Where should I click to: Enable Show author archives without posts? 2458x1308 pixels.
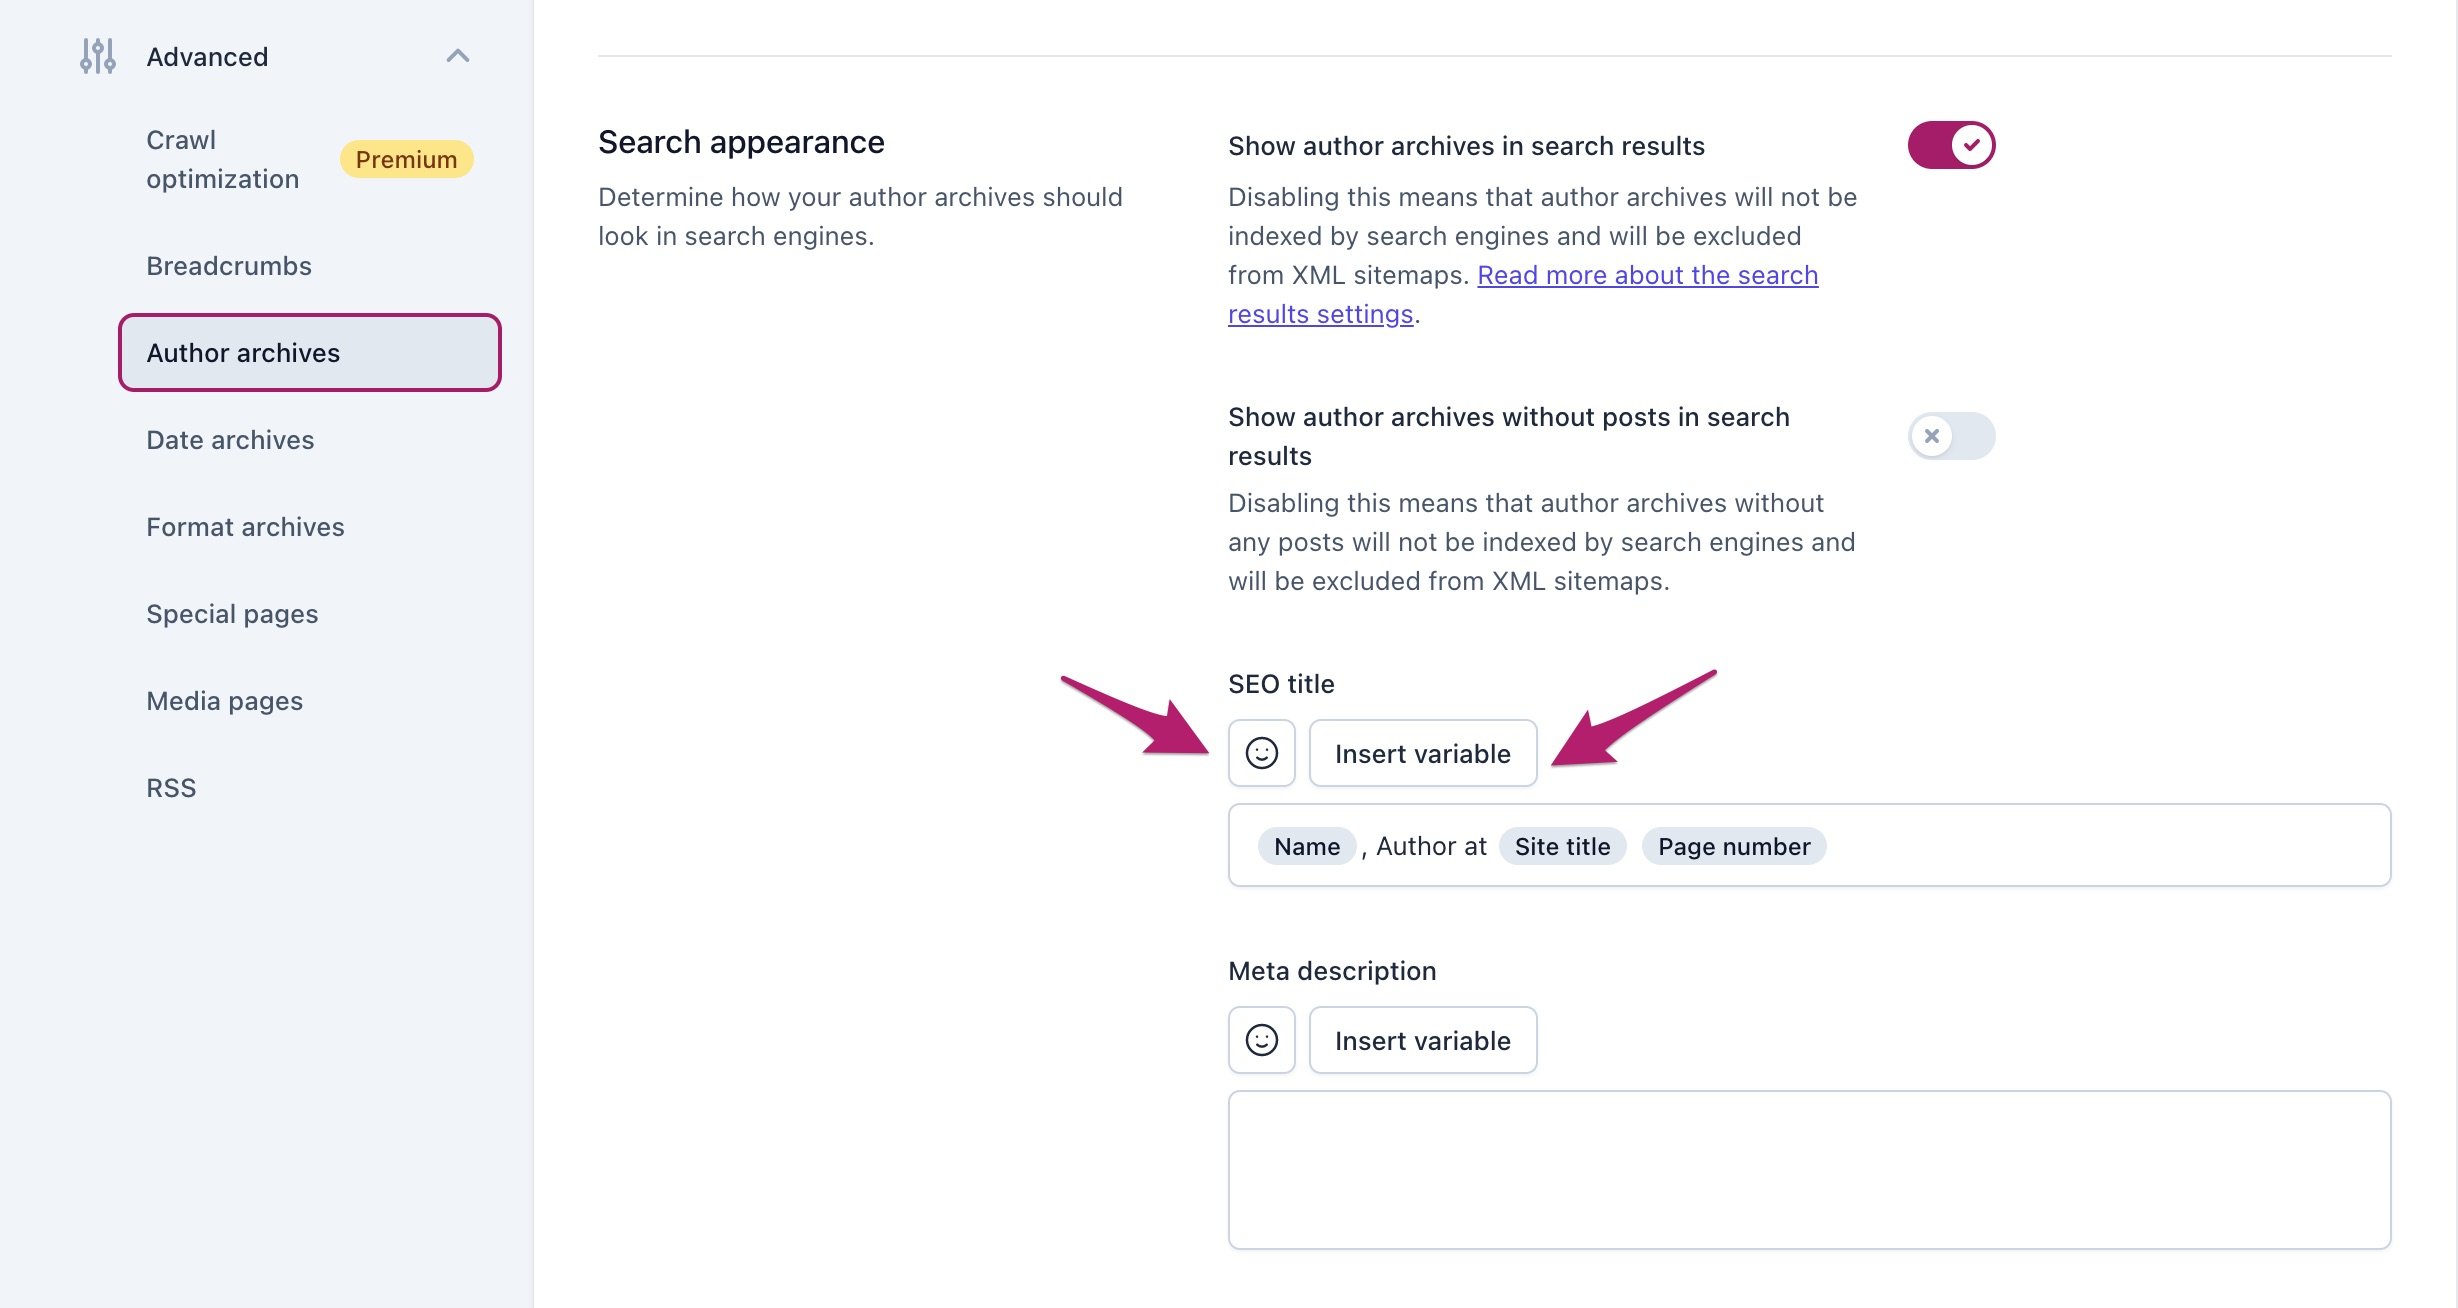point(1951,435)
